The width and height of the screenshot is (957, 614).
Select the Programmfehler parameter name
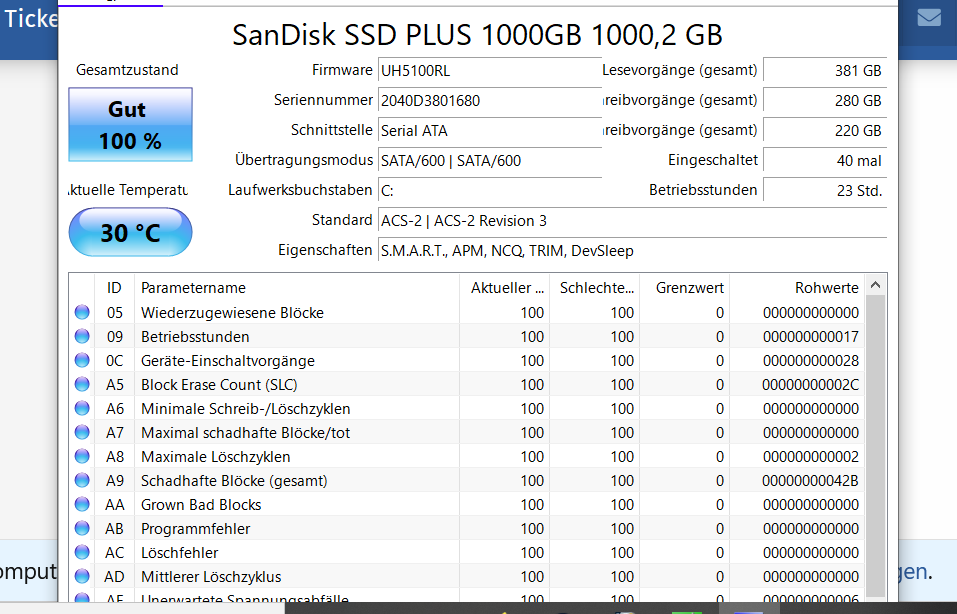[x=195, y=529]
